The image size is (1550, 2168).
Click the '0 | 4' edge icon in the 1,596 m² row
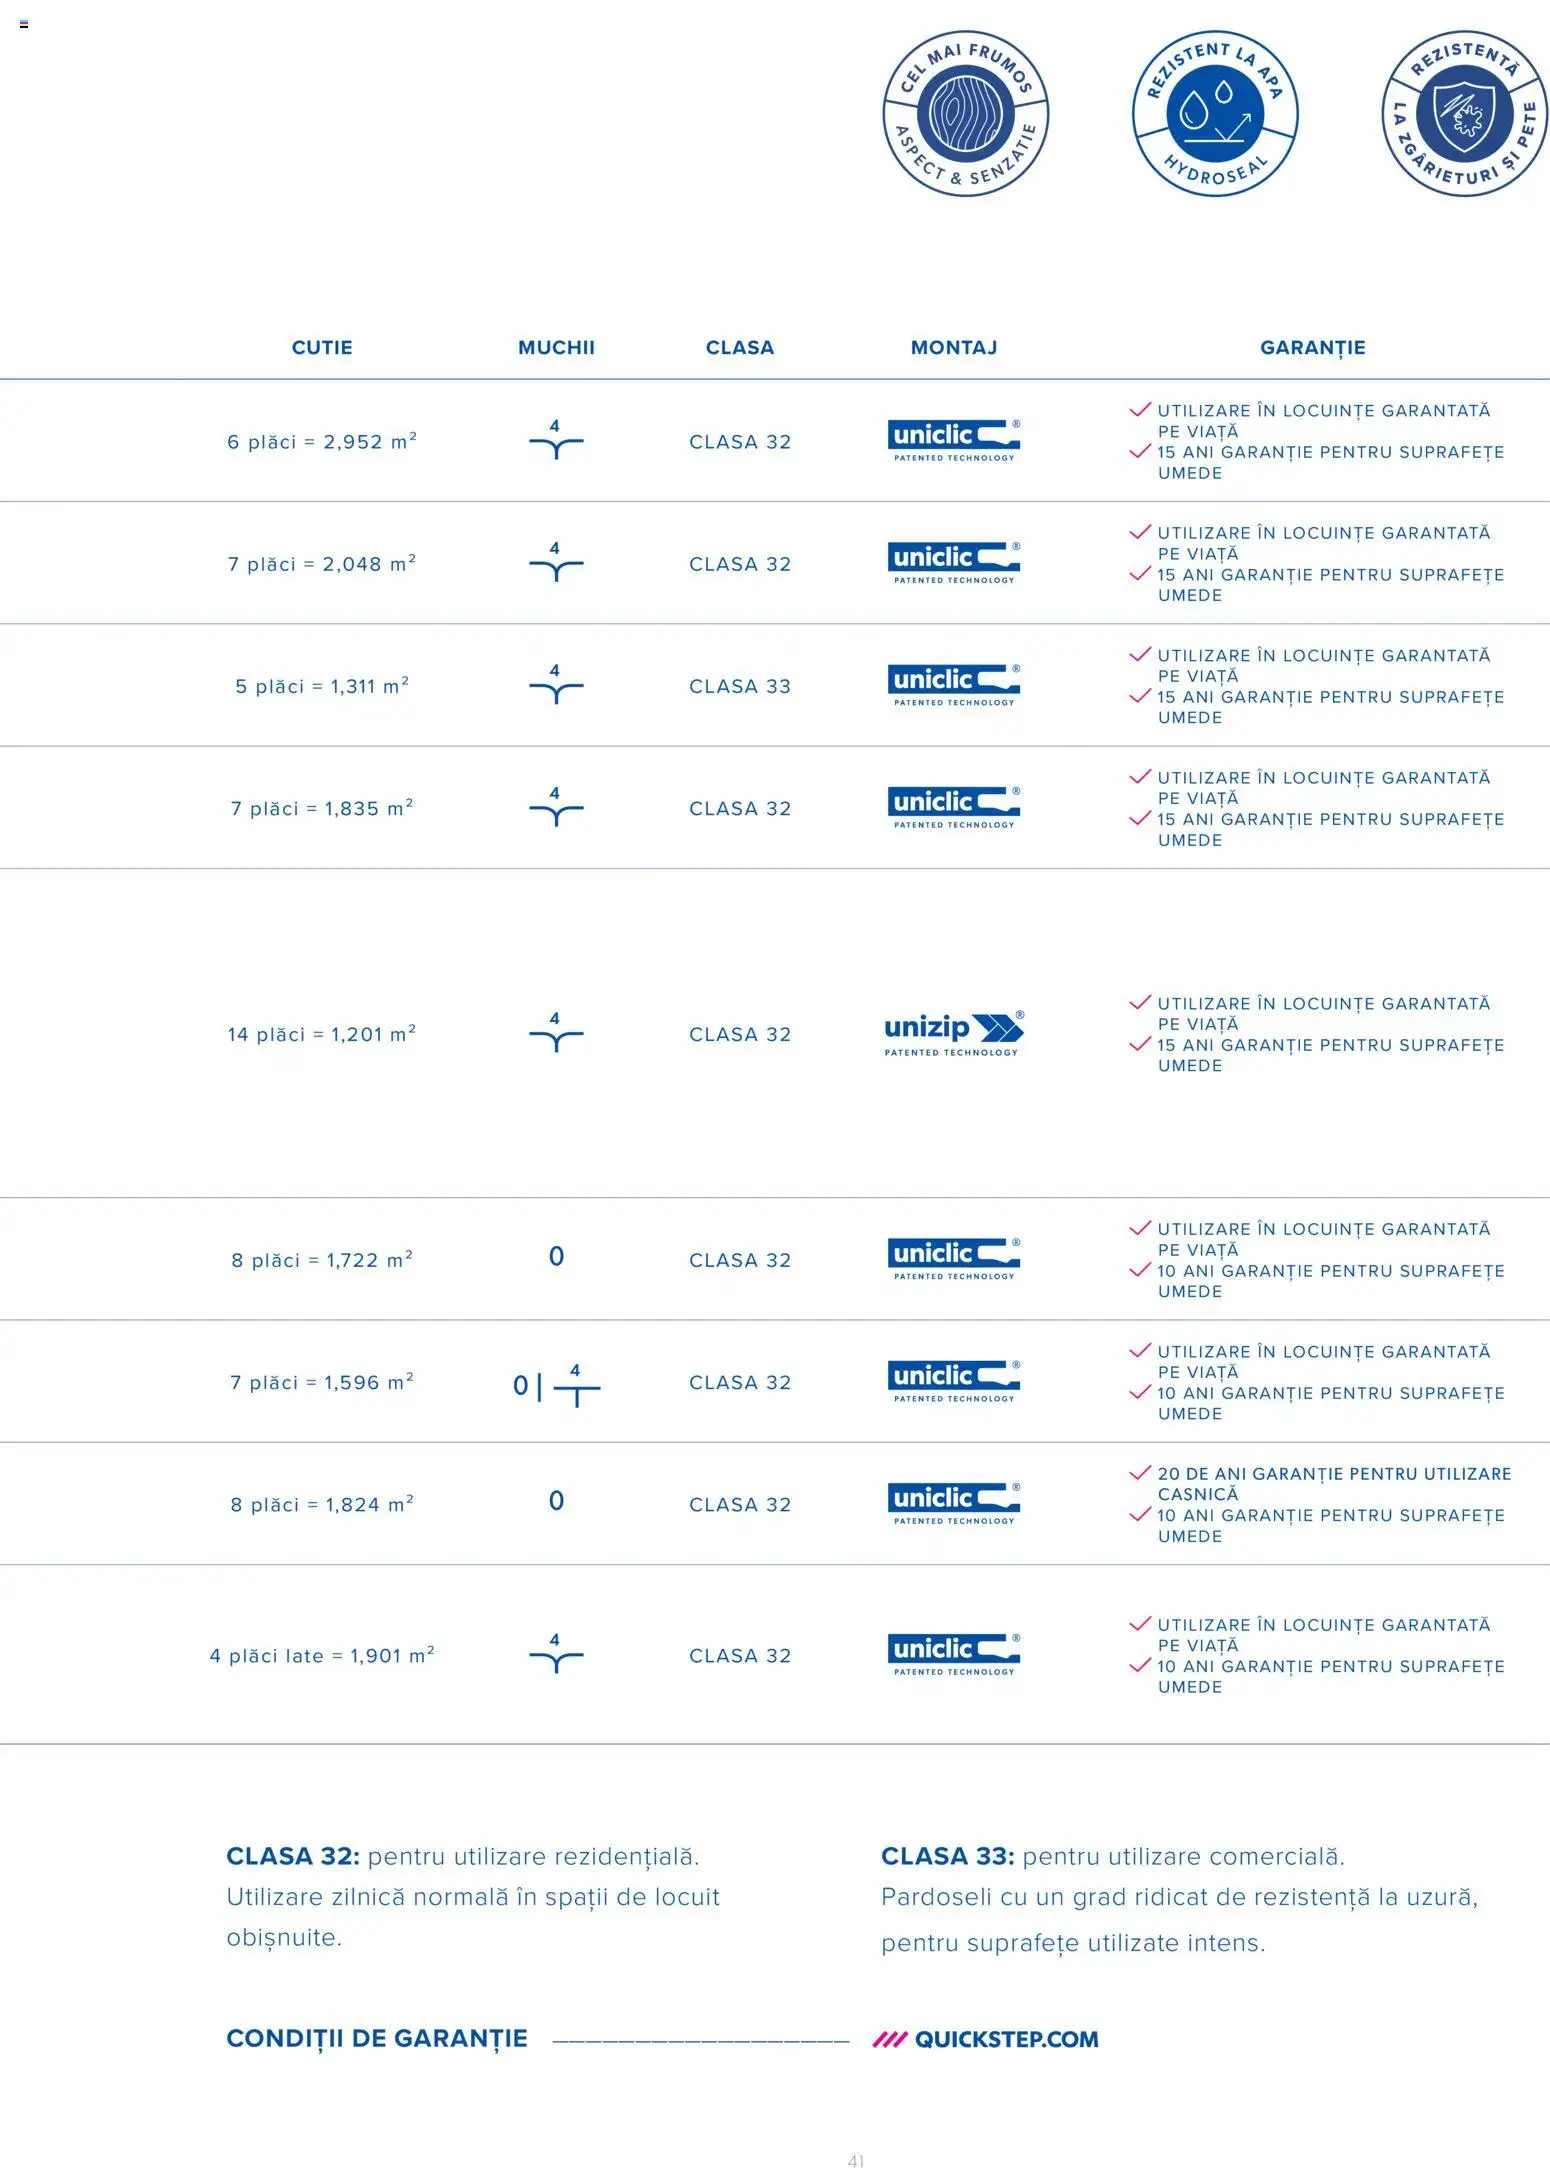tap(556, 1384)
